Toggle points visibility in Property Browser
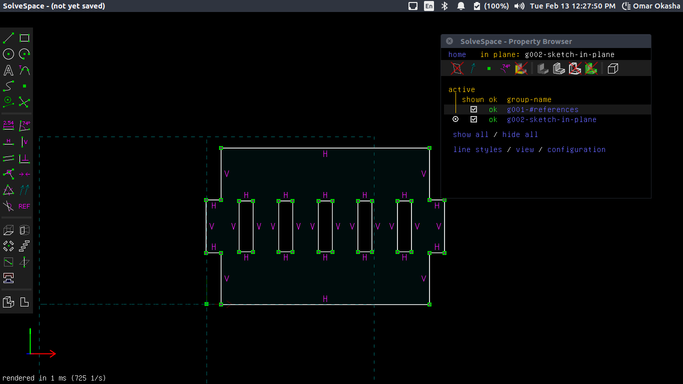Screen dimensions: 683x384 489,68
